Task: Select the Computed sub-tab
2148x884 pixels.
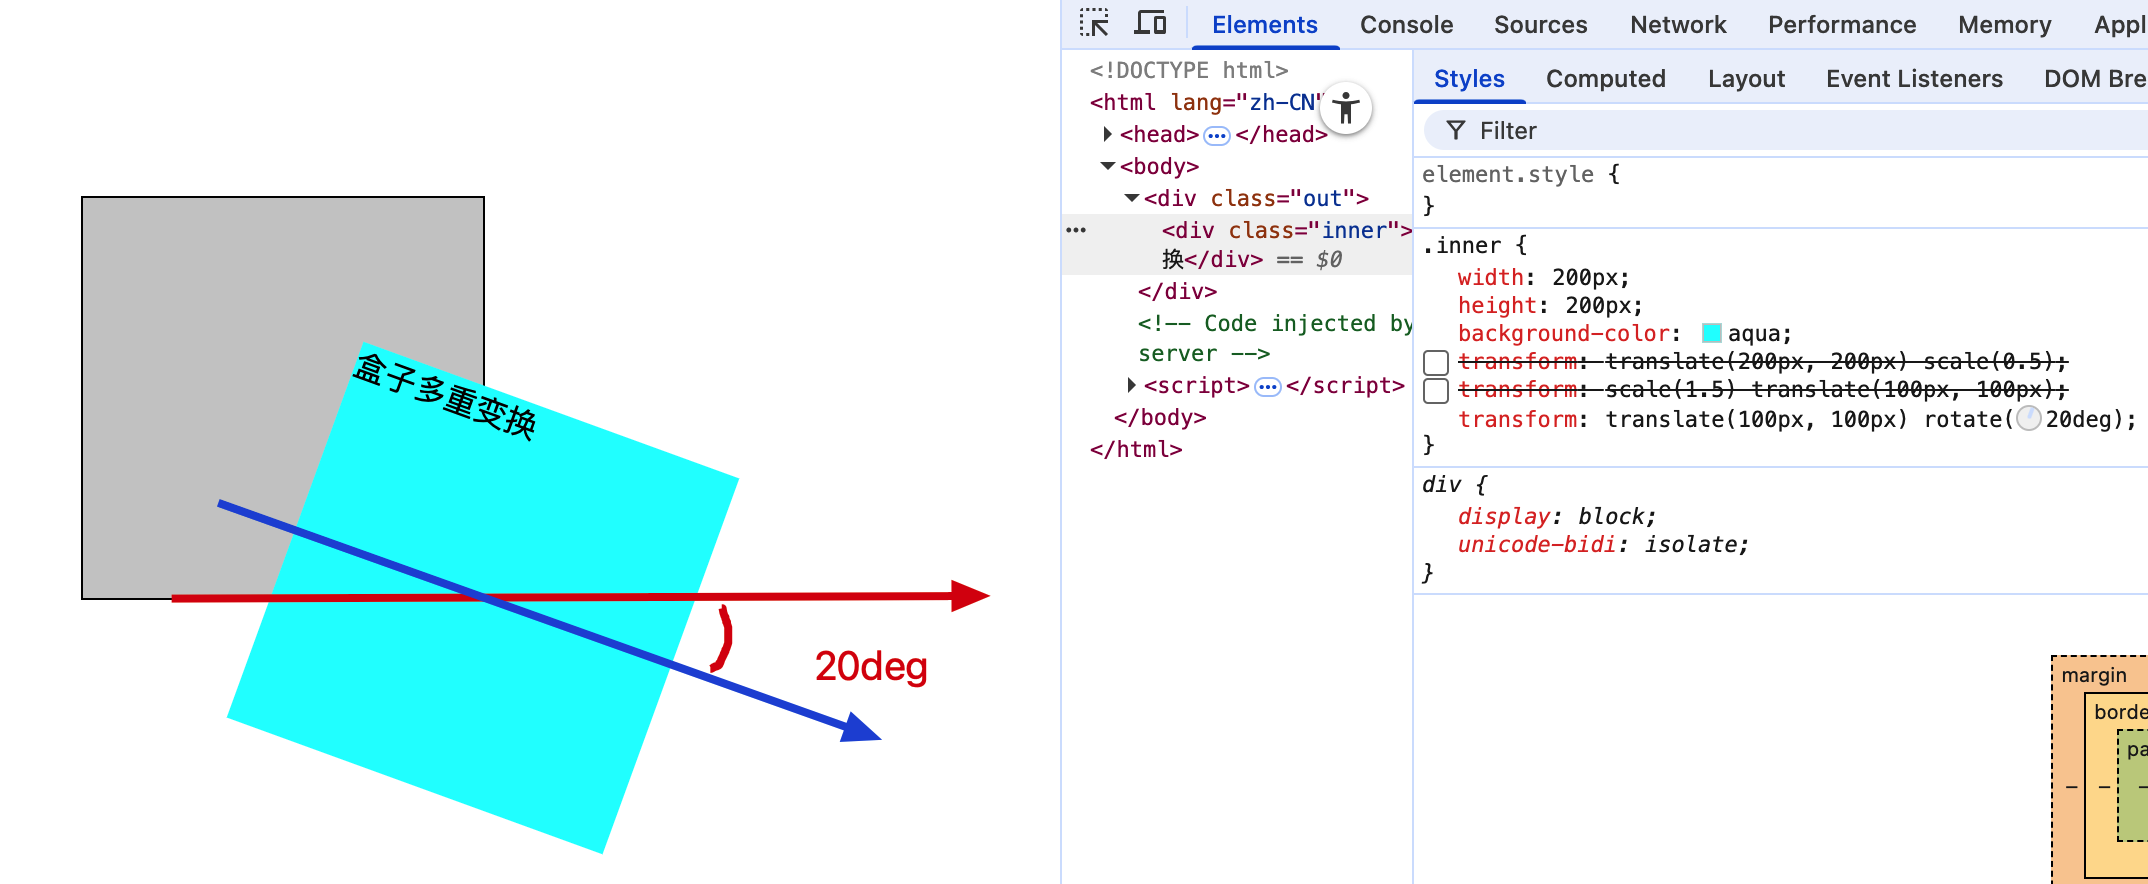Action: click(x=1605, y=79)
